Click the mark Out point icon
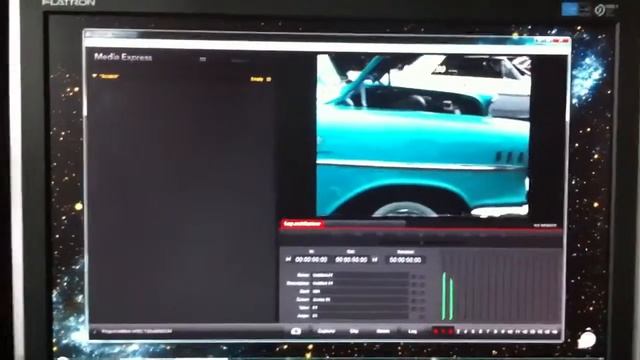 [x=375, y=260]
